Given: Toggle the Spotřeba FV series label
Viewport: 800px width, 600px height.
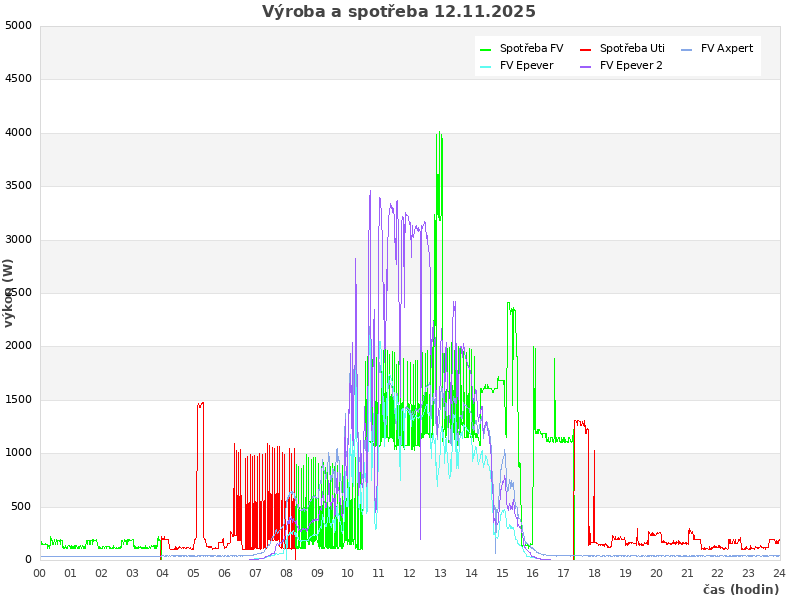Looking at the screenshot, I should [531, 48].
